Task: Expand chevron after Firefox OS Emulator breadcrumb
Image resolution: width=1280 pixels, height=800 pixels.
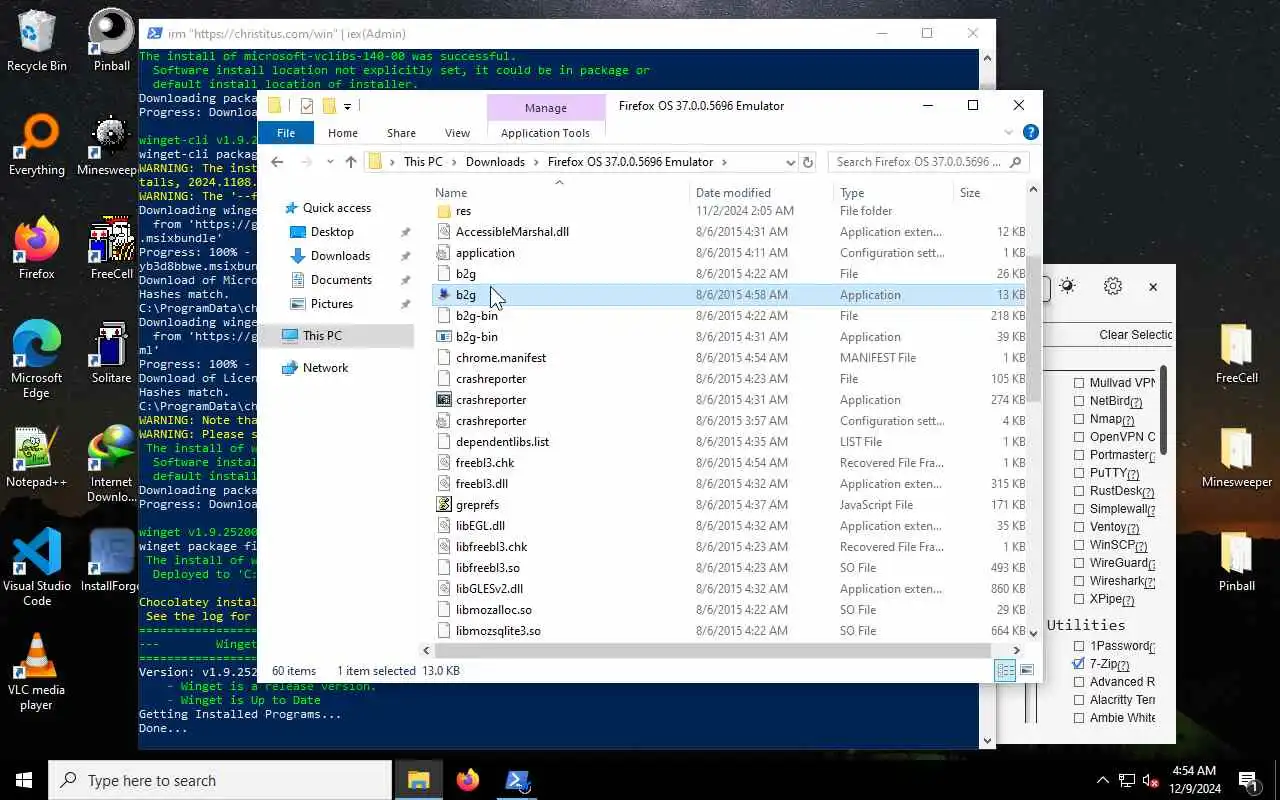Action: click(724, 162)
